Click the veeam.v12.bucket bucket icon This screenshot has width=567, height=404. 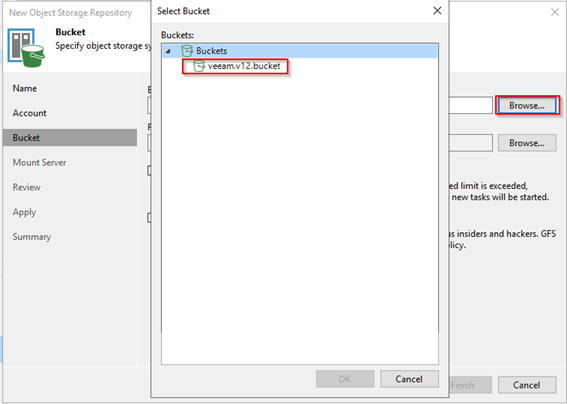coord(199,66)
